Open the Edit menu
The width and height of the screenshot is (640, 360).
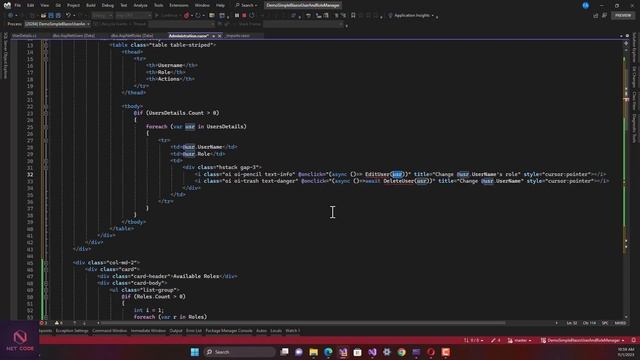pyautogui.click(x=31, y=5)
